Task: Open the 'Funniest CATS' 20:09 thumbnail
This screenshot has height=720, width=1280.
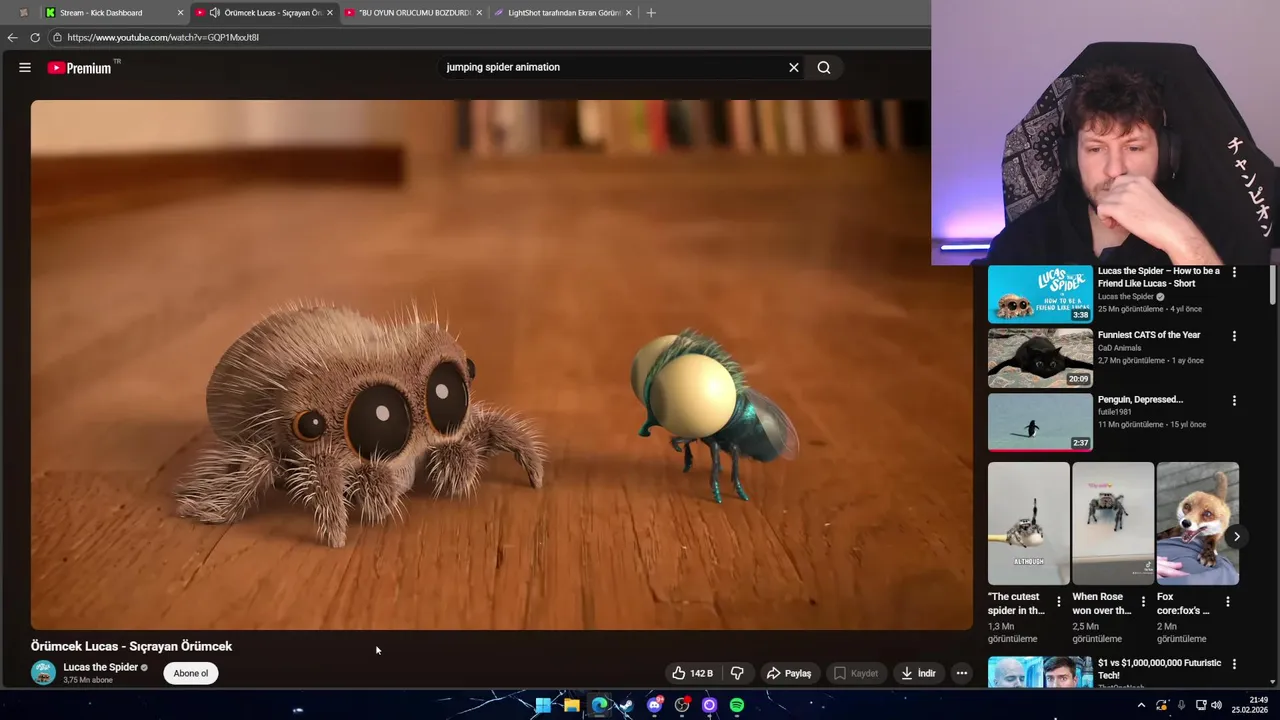Action: (x=1040, y=358)
